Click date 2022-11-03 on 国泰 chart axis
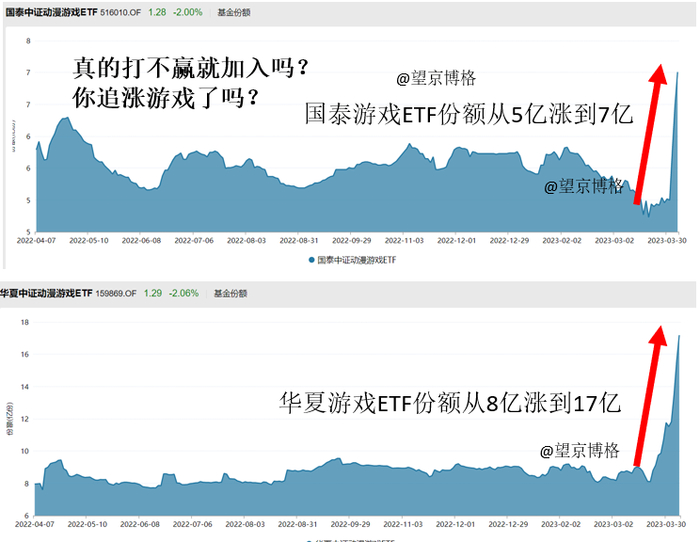Image resolution: width=700 pixels, height=542 pixels. pyautogui.click(x=404, y=241)
